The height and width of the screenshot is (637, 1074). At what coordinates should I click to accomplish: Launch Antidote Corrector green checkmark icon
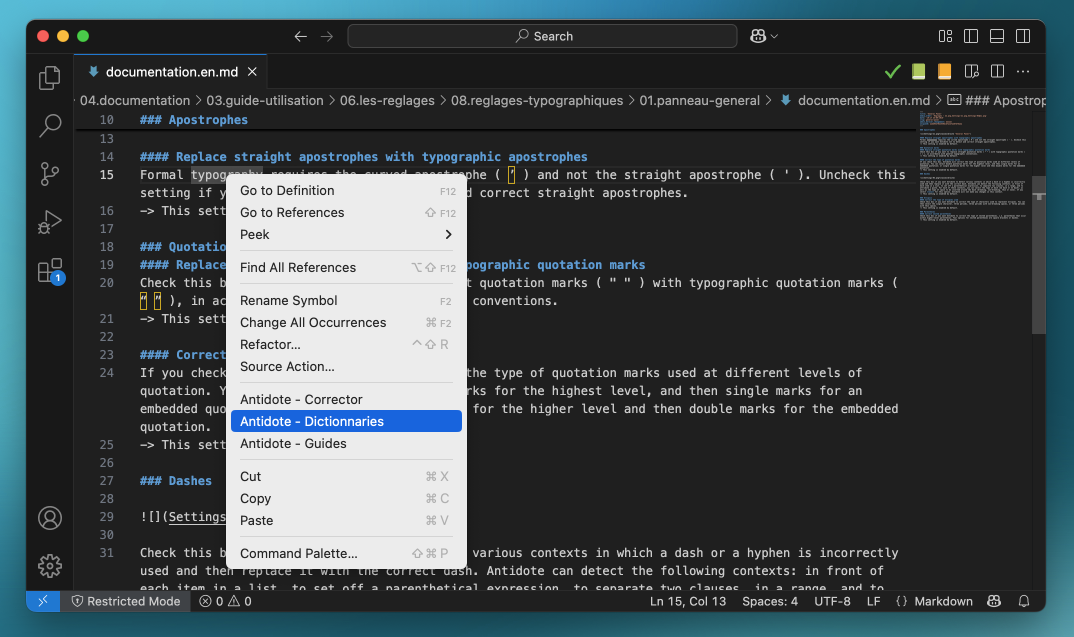coord(892,72)
